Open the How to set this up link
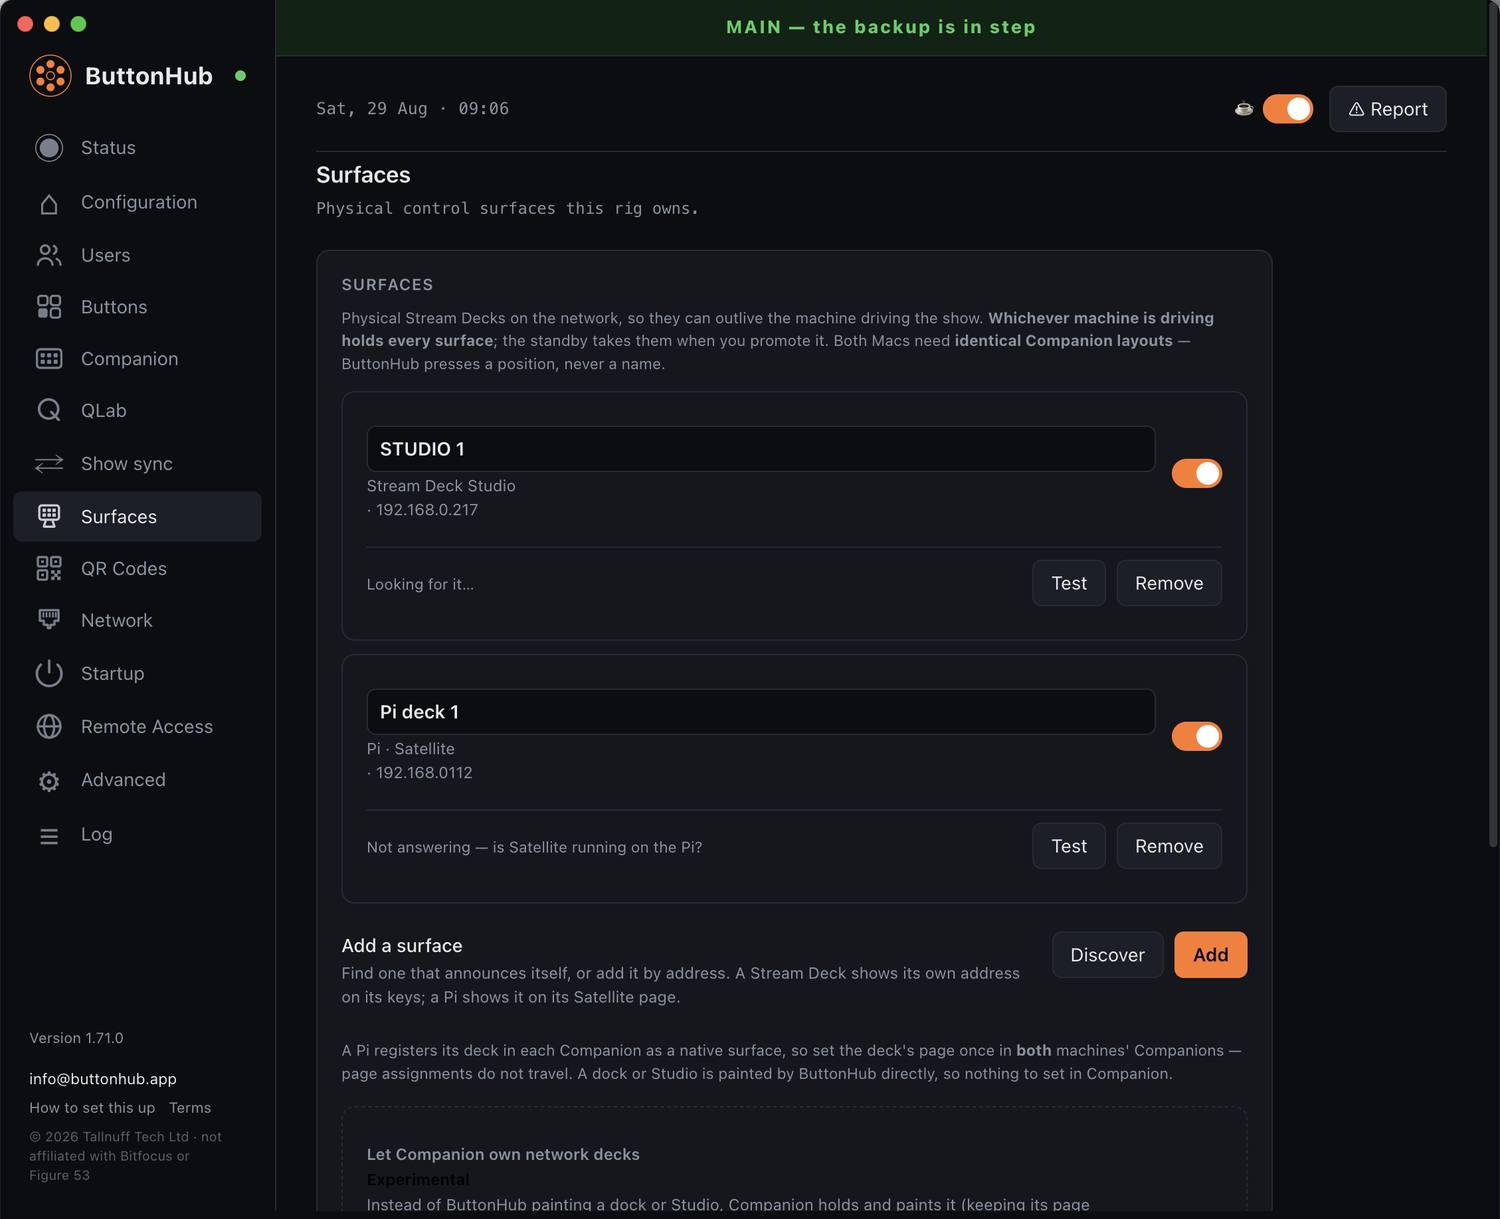This screenshot has height=1219, width=1500. pyautogui.click(x=92, y=1108)
